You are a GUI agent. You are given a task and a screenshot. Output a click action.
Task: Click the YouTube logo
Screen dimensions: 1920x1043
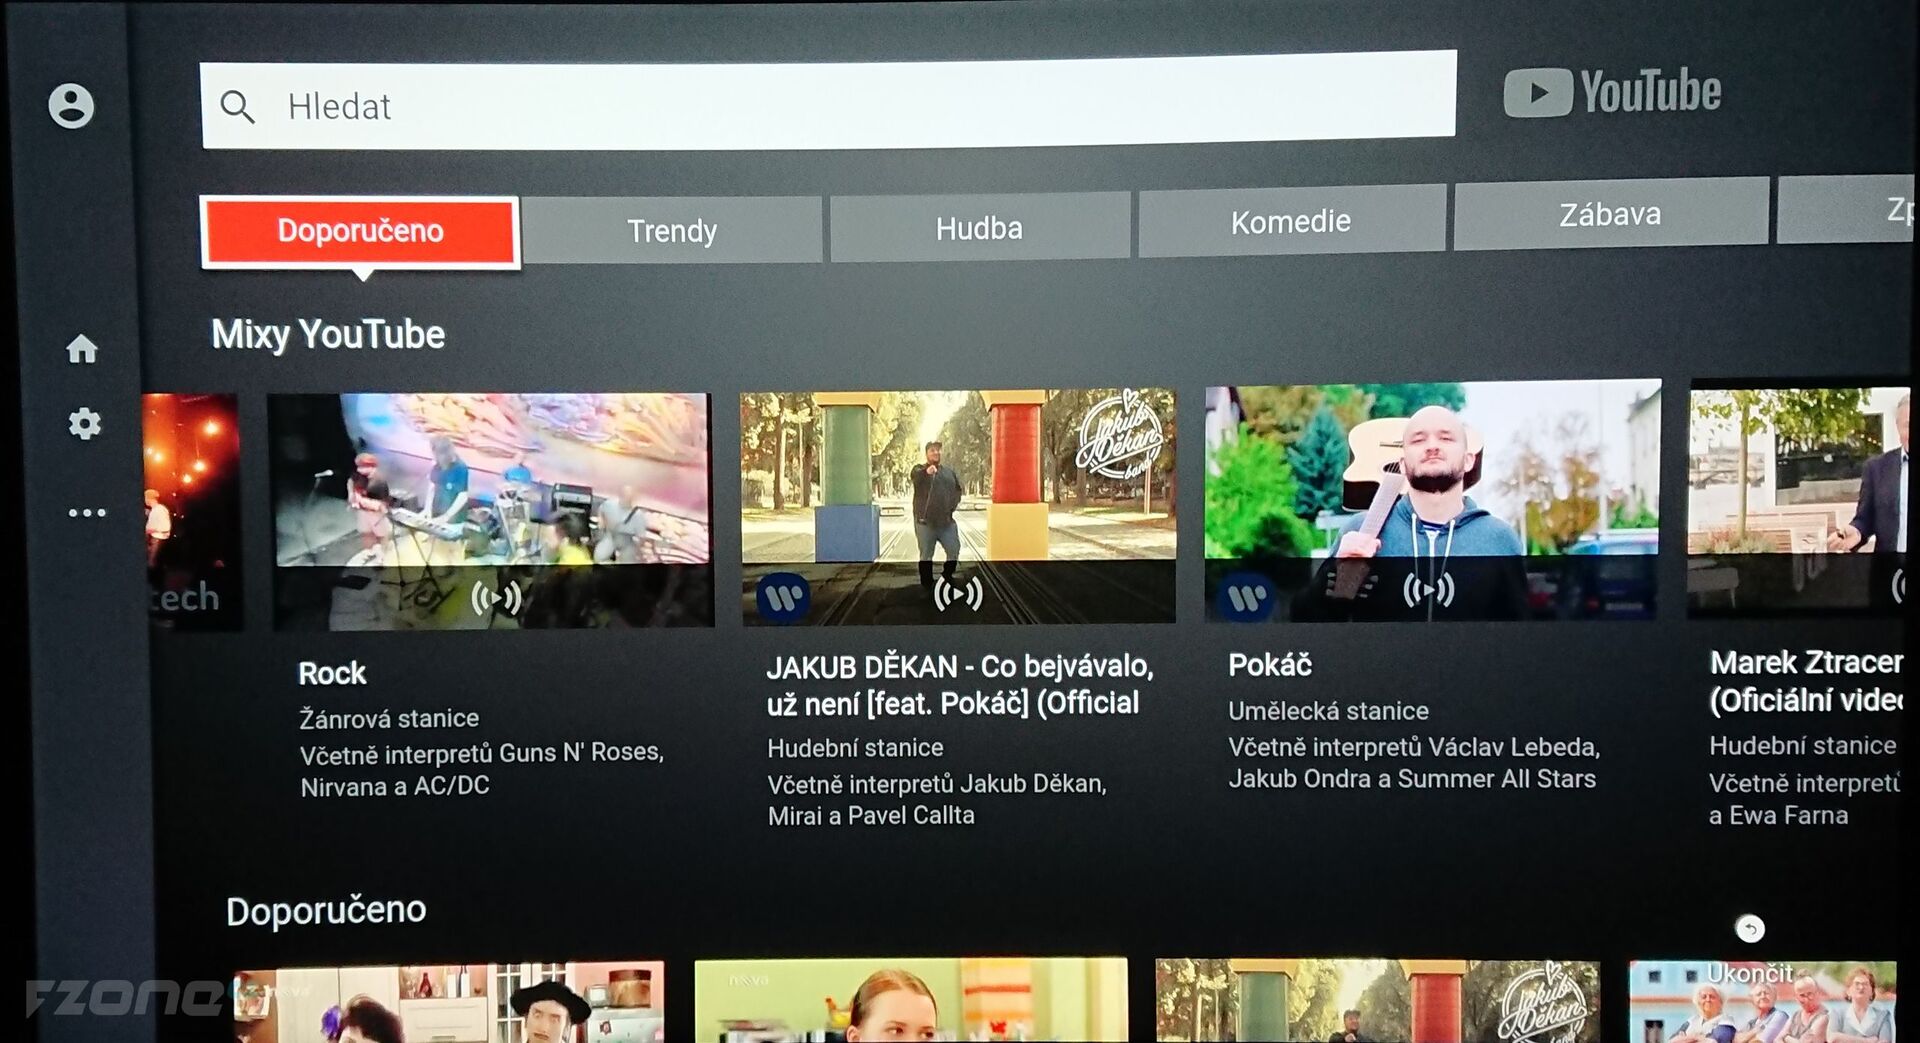pos(1612,92)
